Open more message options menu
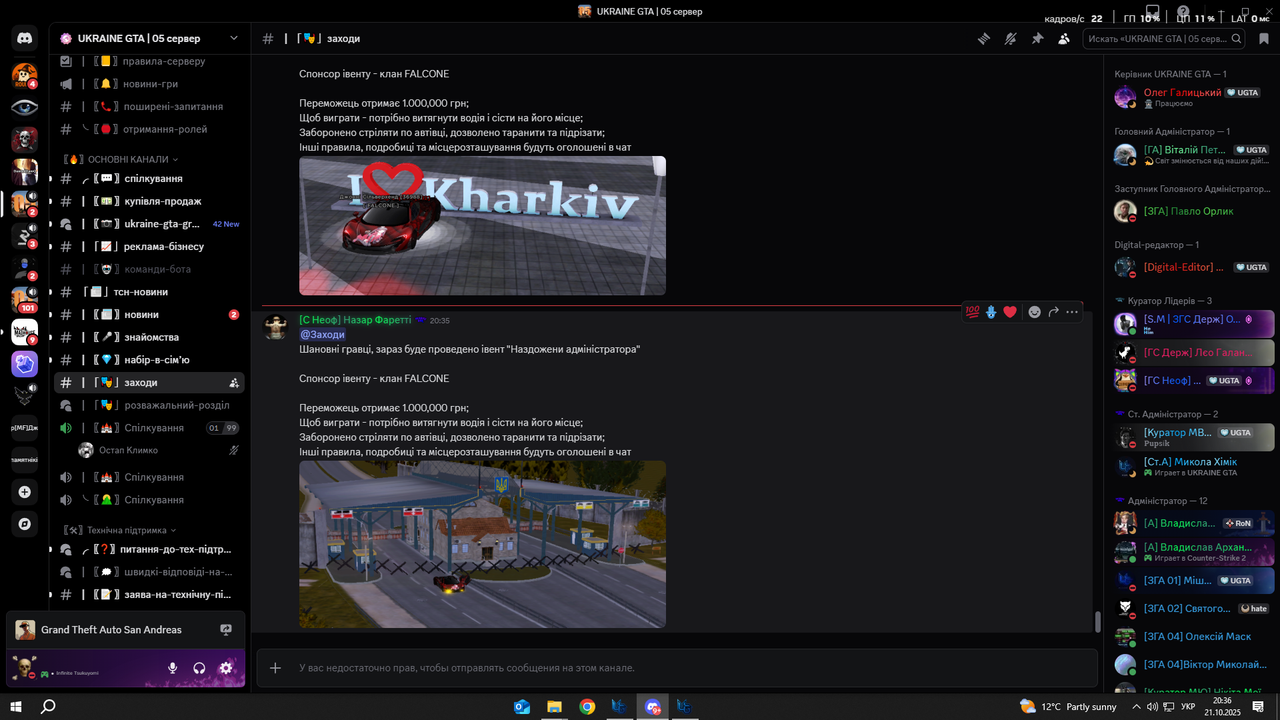1280x720 pixels. [1072, 312]
